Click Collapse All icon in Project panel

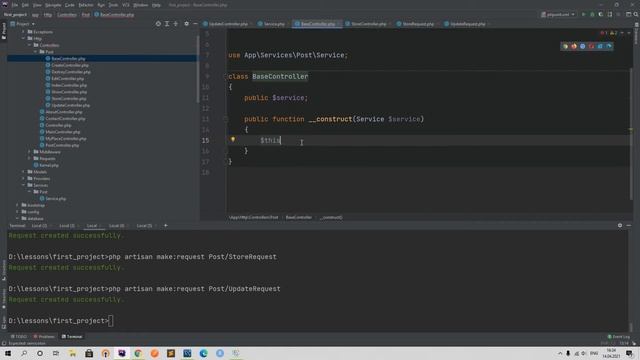(x=176, y=24)
